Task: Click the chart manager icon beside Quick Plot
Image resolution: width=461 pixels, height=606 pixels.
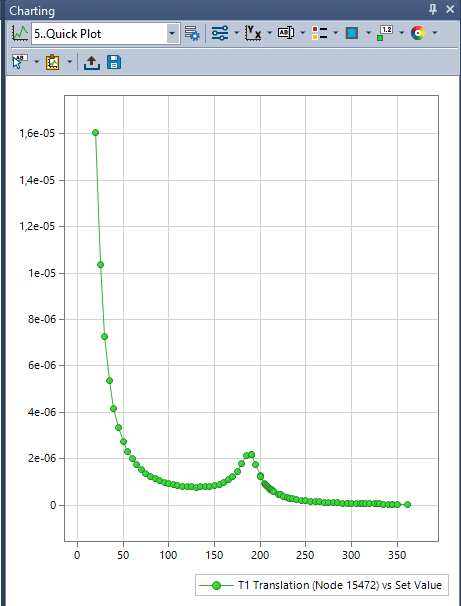Action: click(x=20, y=34)
